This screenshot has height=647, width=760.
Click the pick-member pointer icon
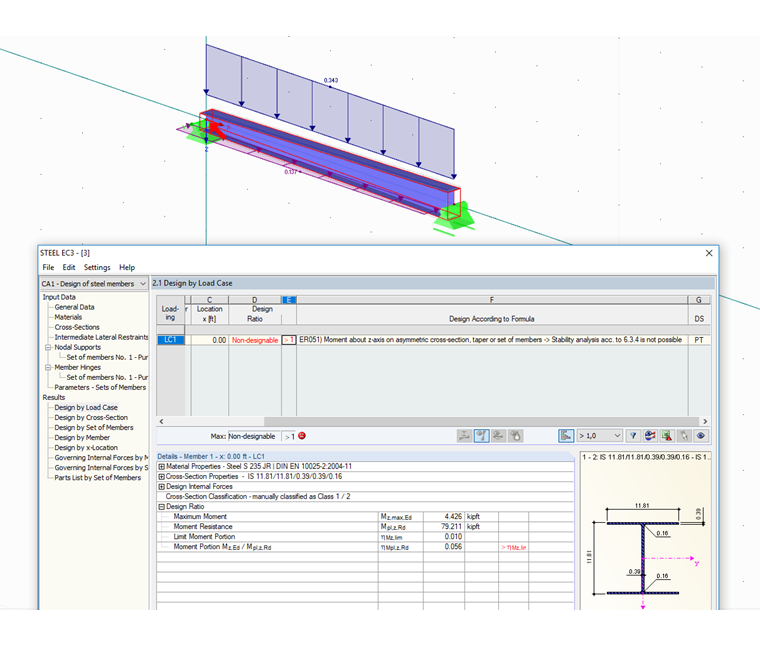click(684, 436)
